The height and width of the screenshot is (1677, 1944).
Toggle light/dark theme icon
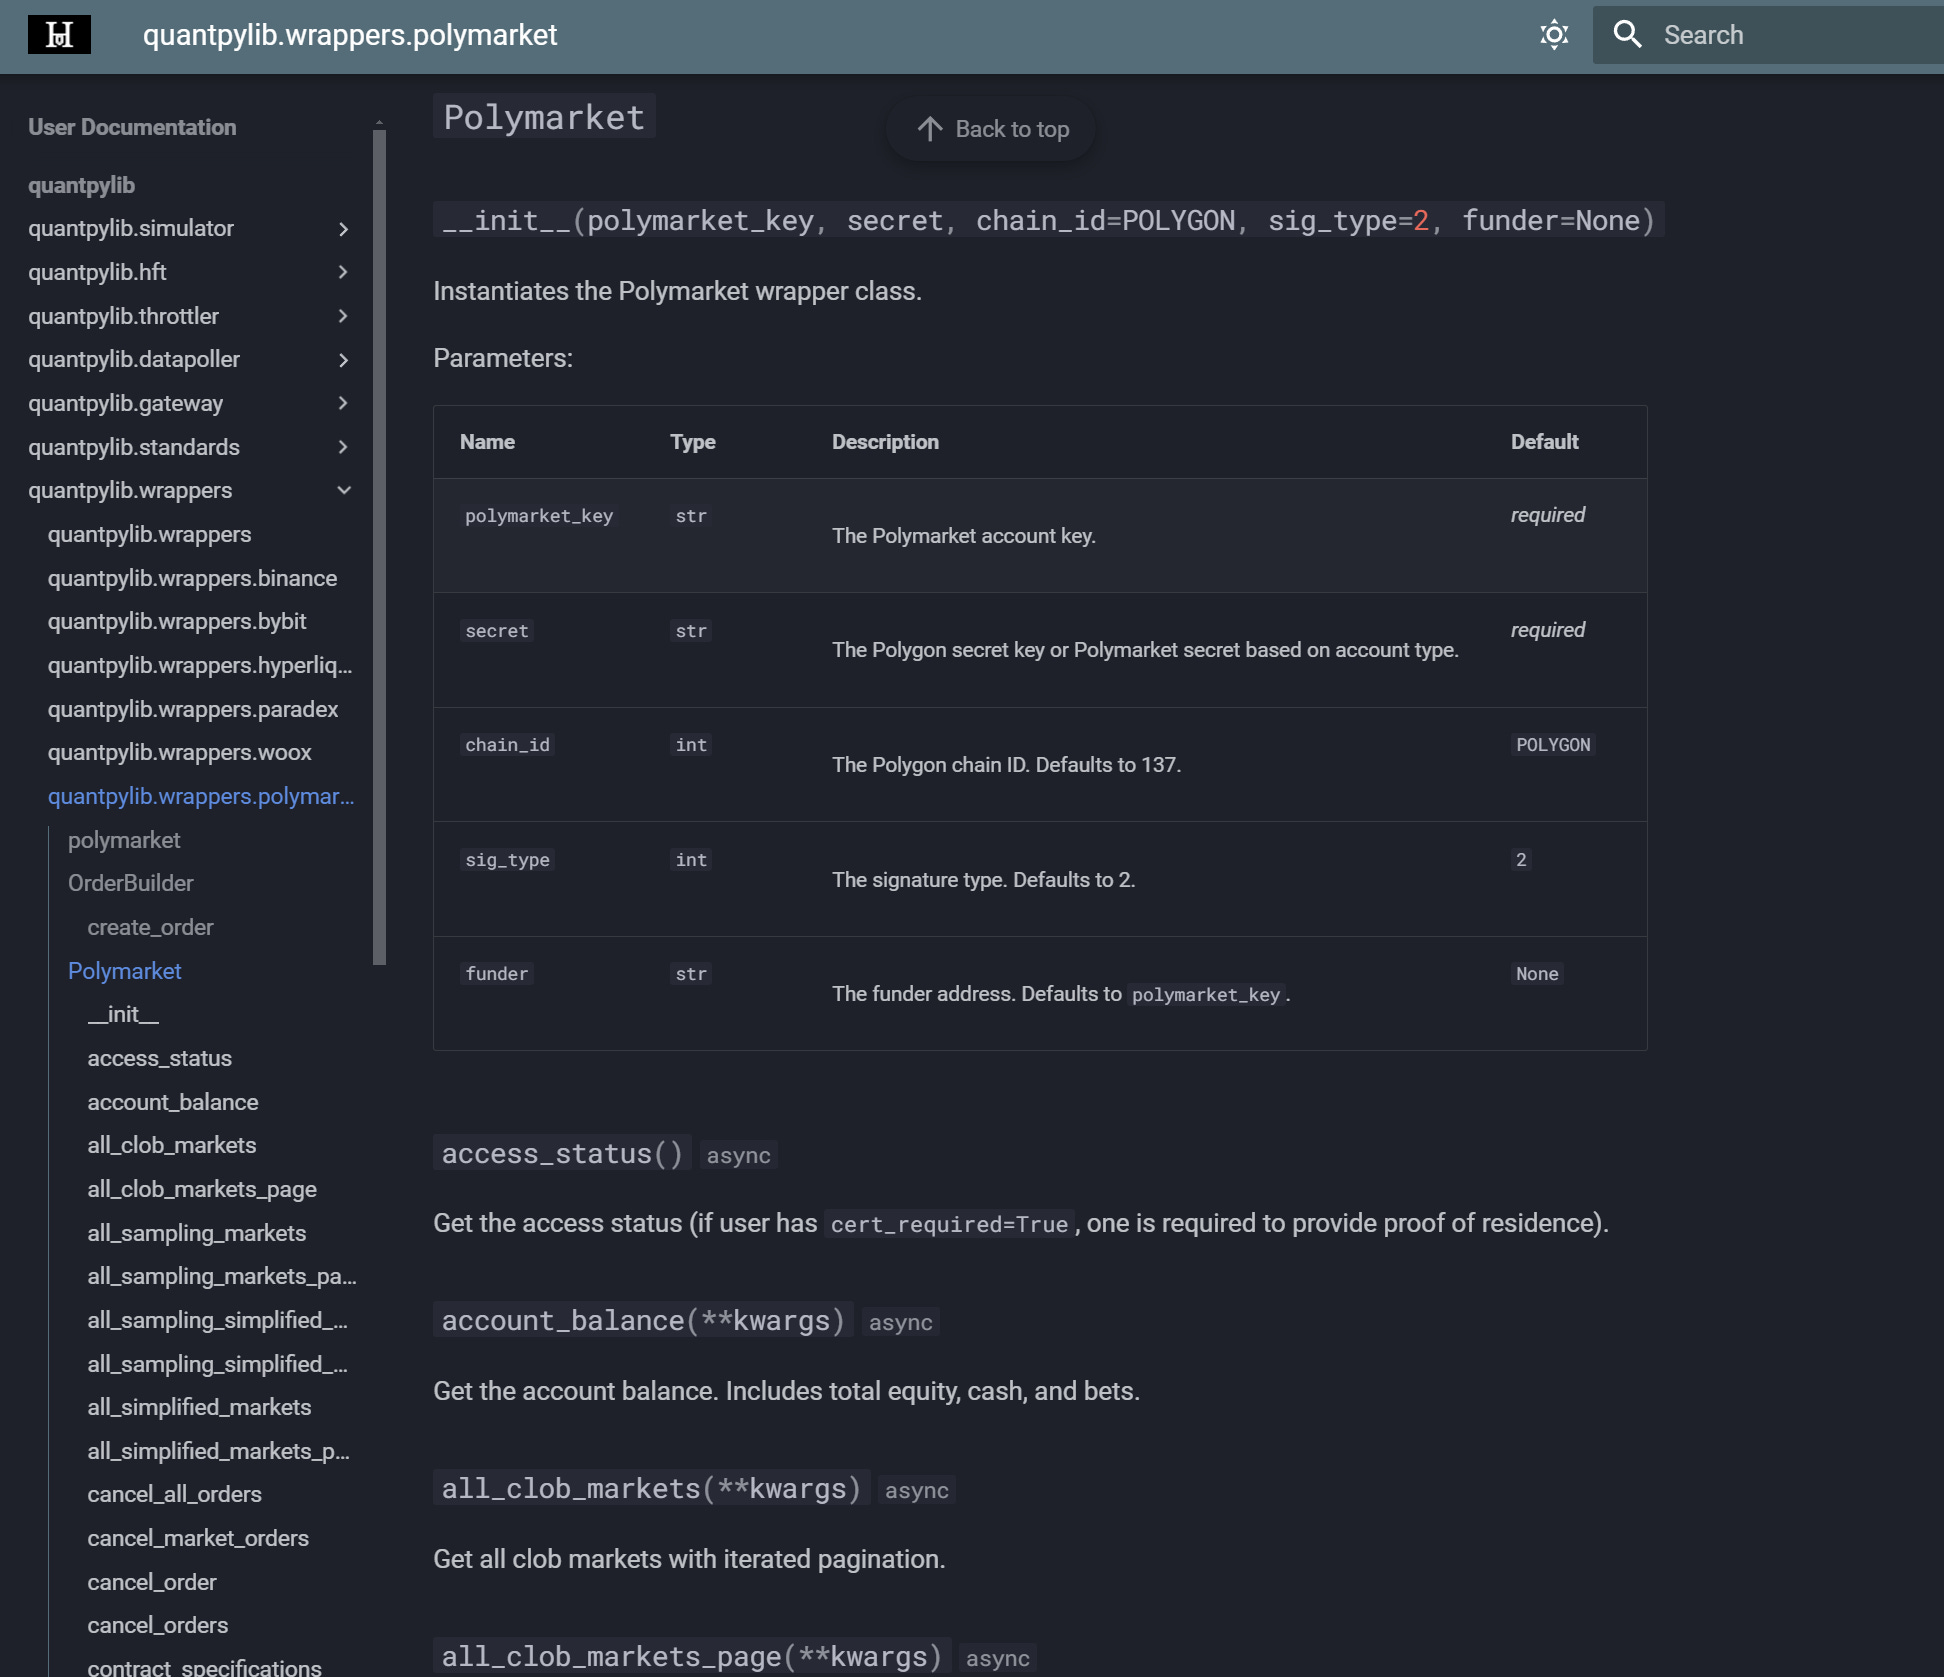1554,35
